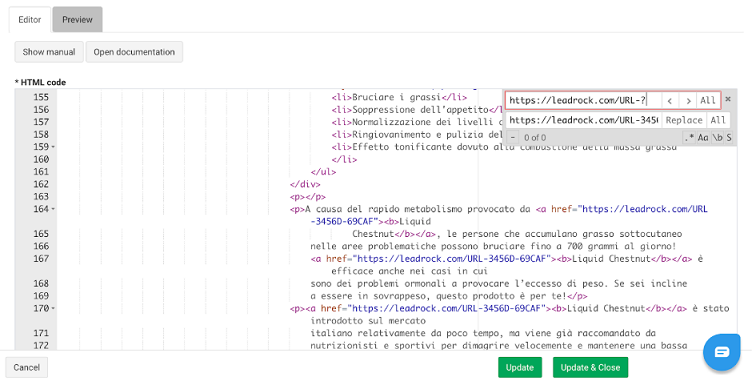Collapse the replace row with minus button
The height and width of the screenshot is (384, 756).
[513, 137]
